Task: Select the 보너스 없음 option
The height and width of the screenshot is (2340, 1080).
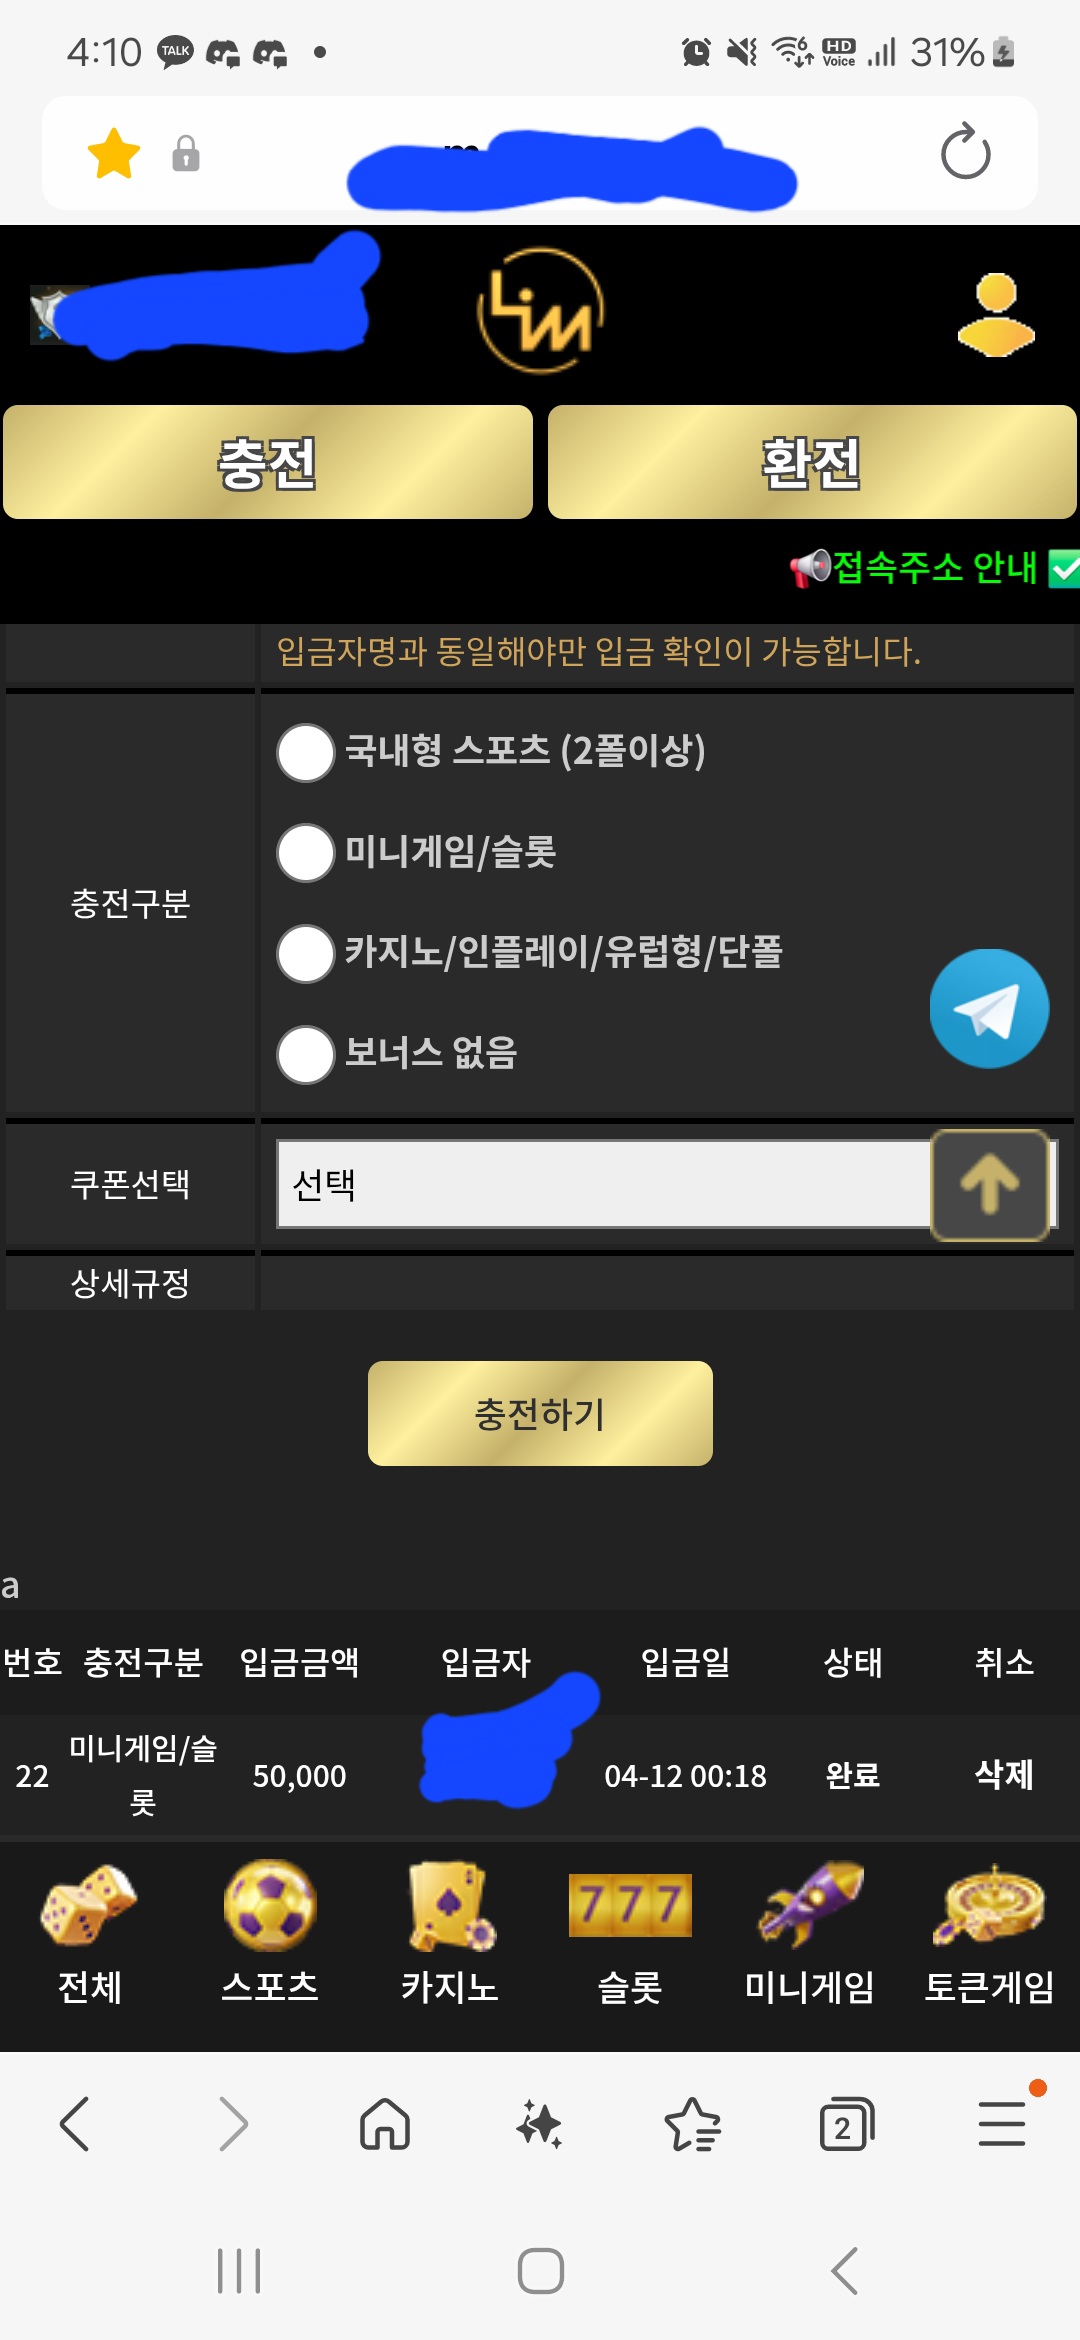Action: point(305,1054)
